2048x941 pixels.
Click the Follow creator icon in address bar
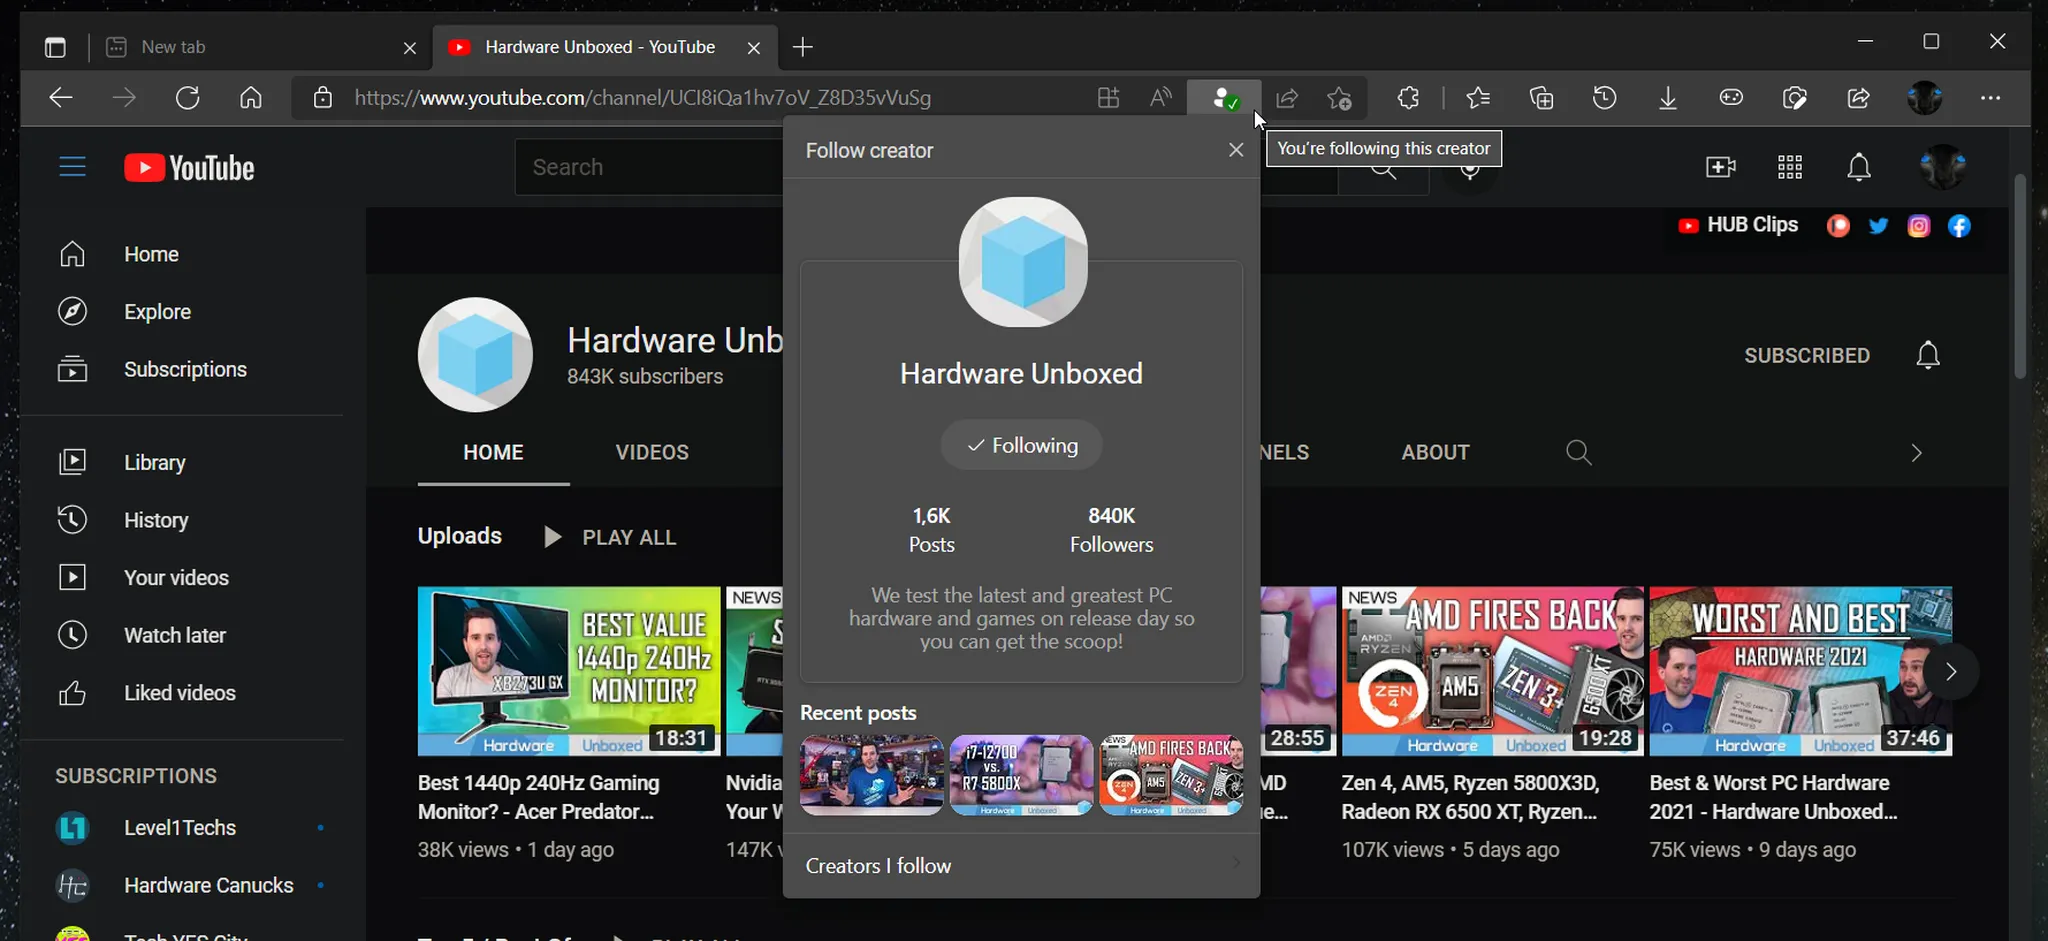pos(1223,98)
